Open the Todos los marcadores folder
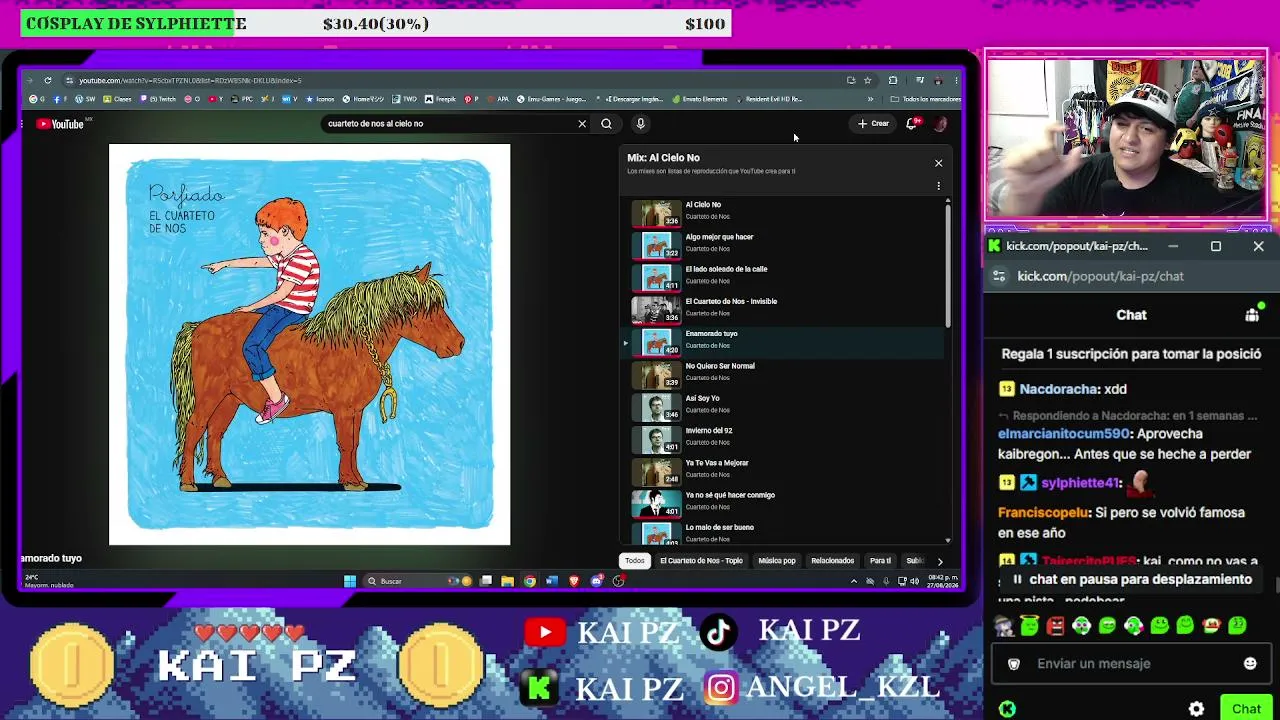This screenshot has width=1280, height=720. click(926, 99)
